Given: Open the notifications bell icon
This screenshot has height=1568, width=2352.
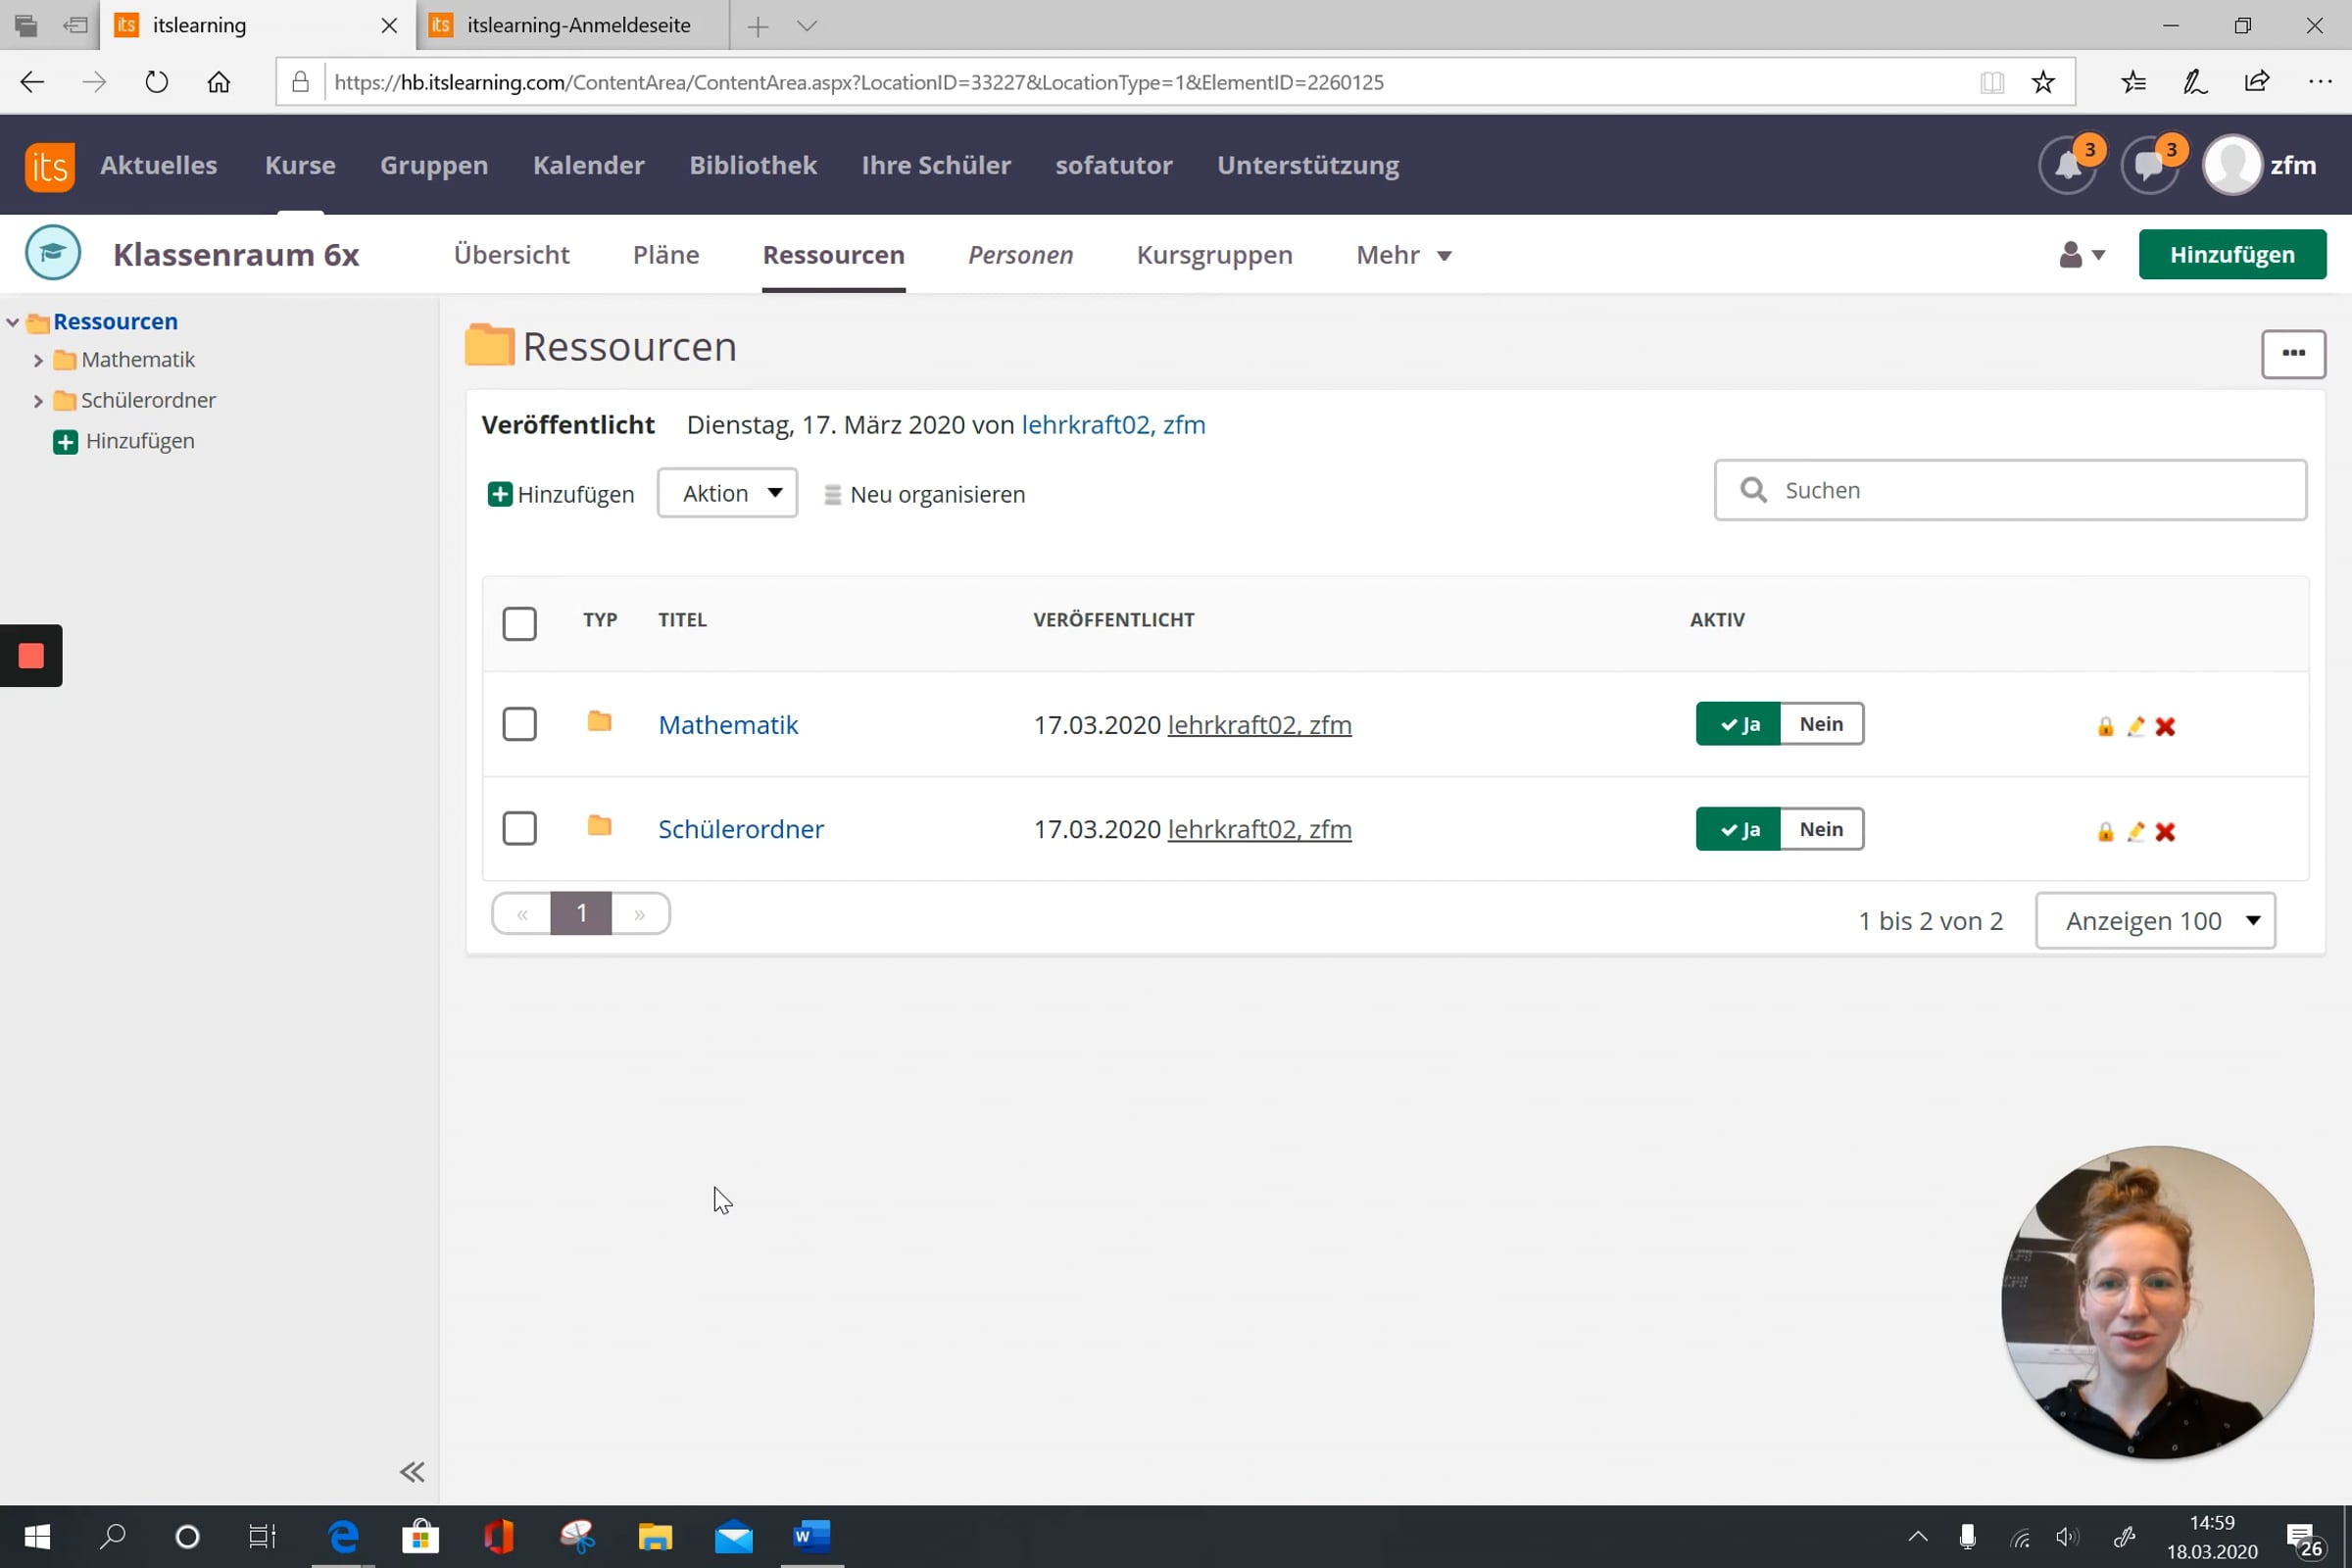Looking at the screenshot, I should point(2066,166).
